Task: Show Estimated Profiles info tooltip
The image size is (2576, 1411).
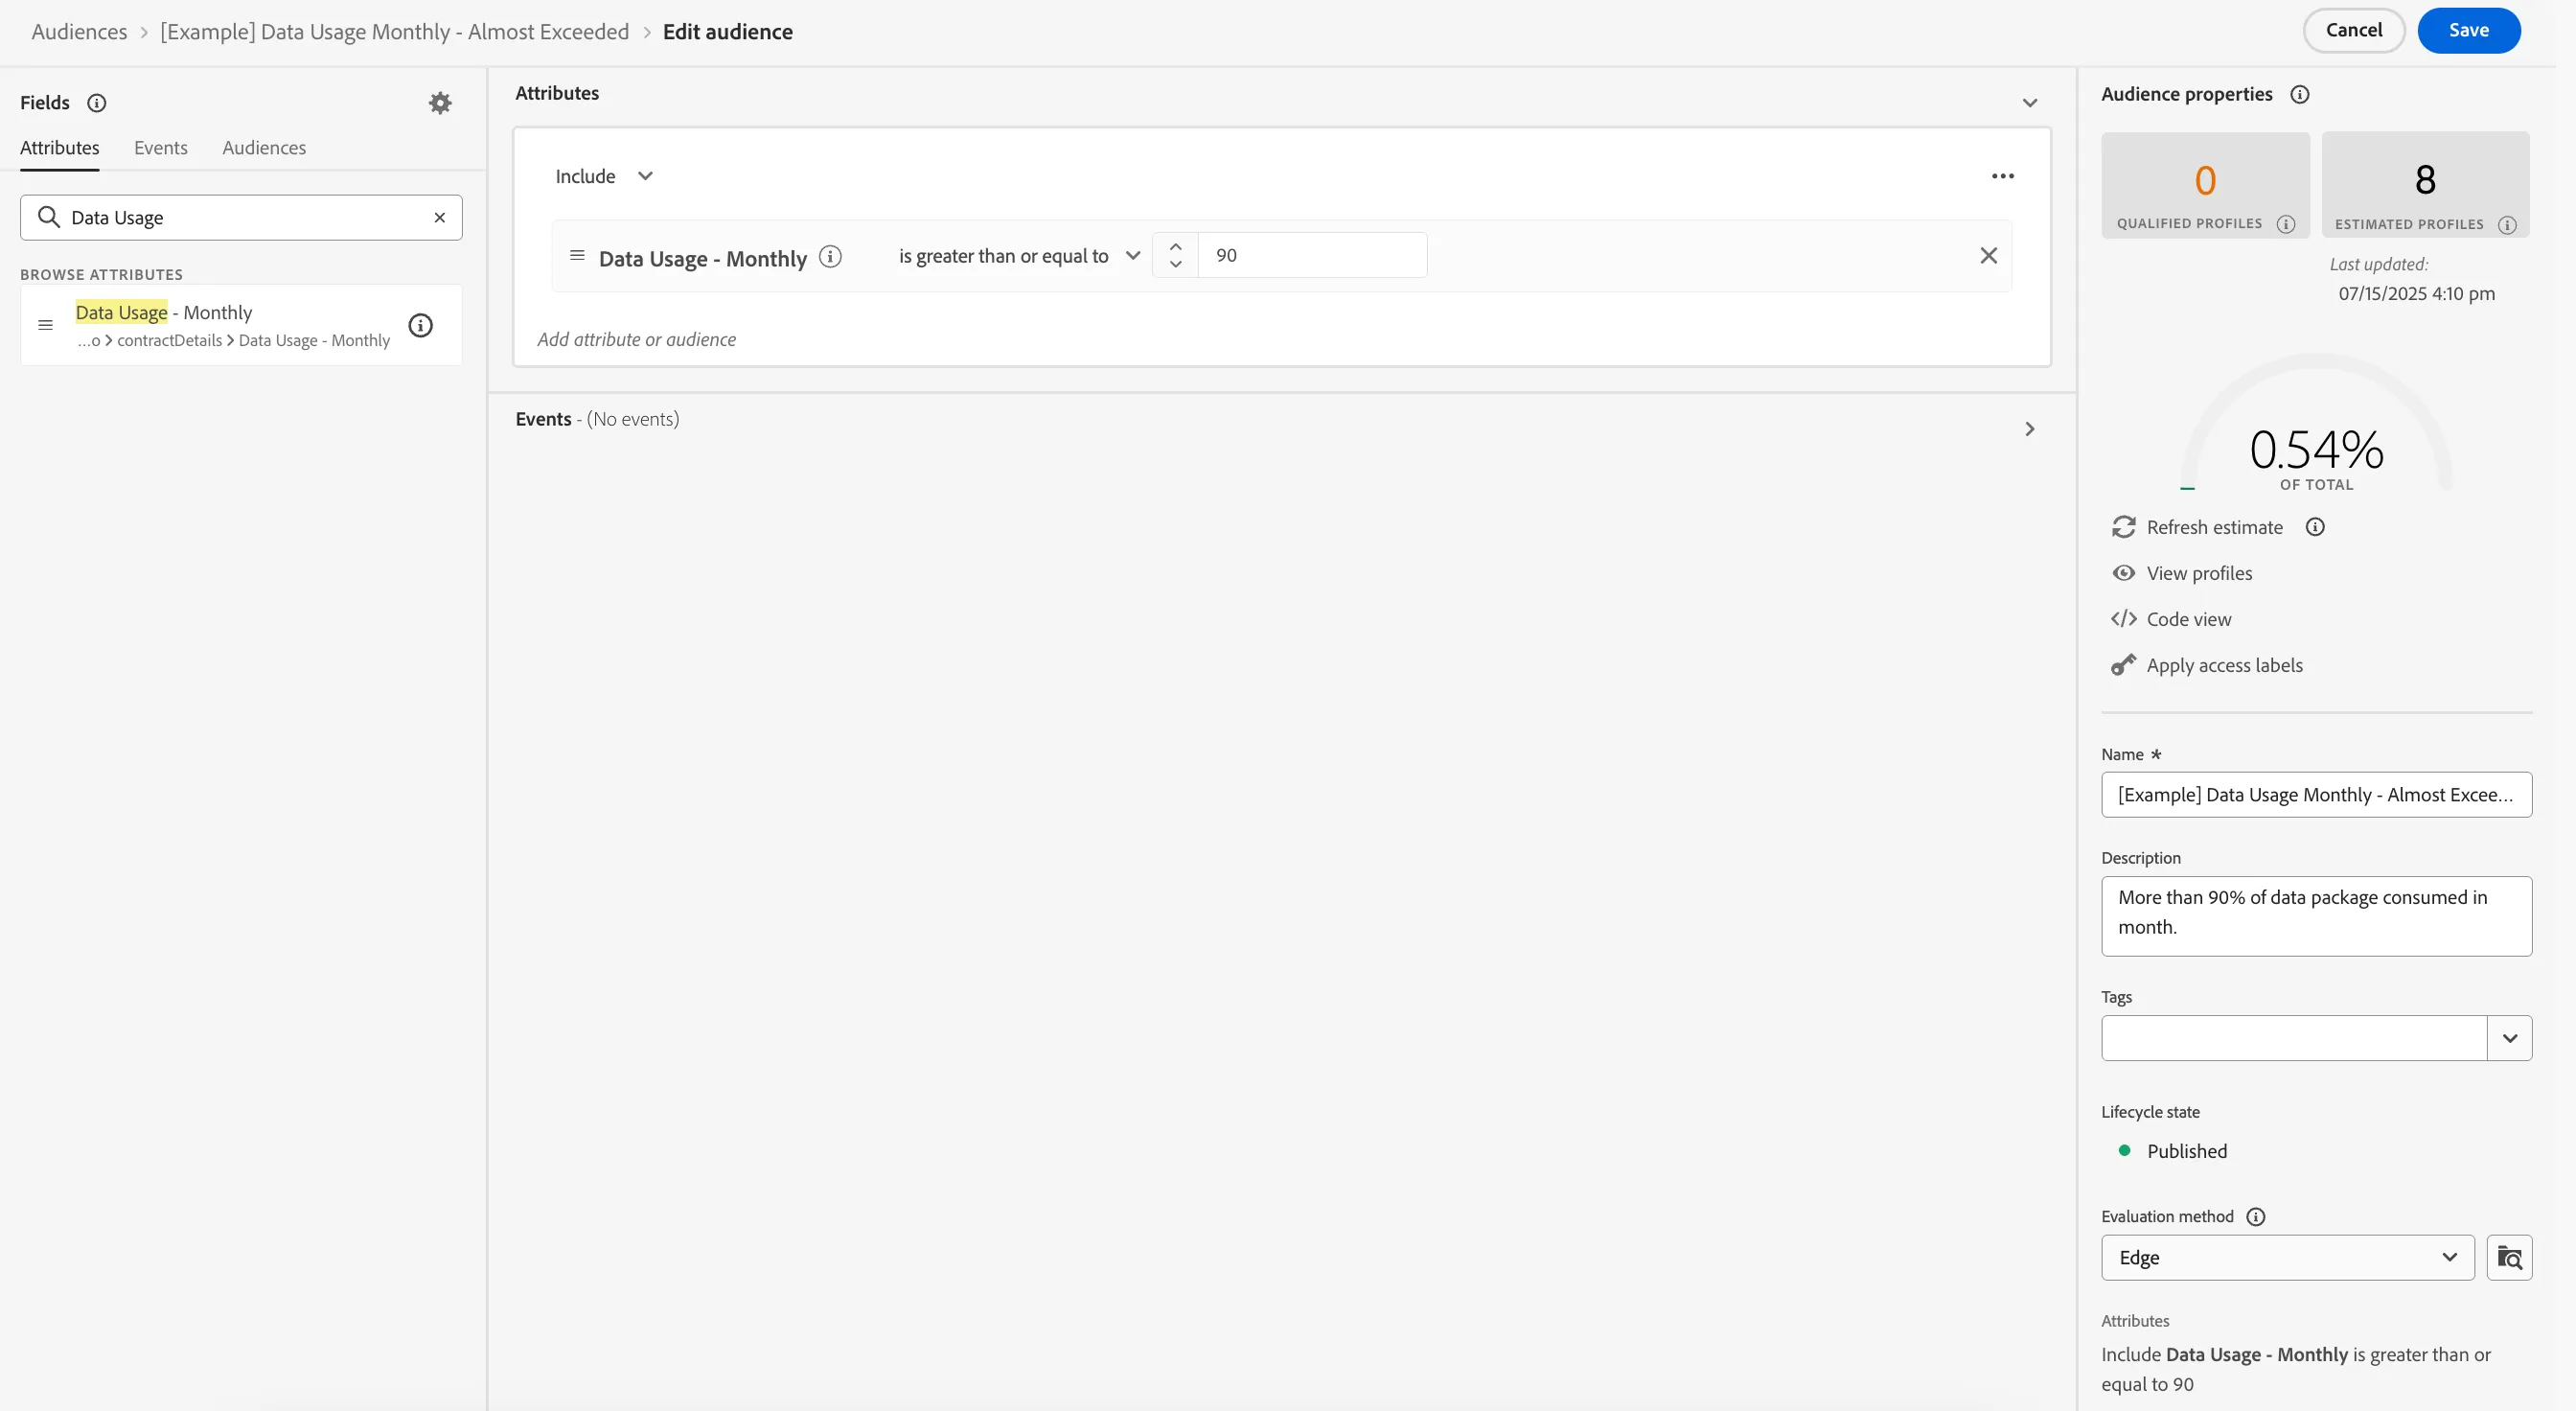Action: pos(2507,225)
